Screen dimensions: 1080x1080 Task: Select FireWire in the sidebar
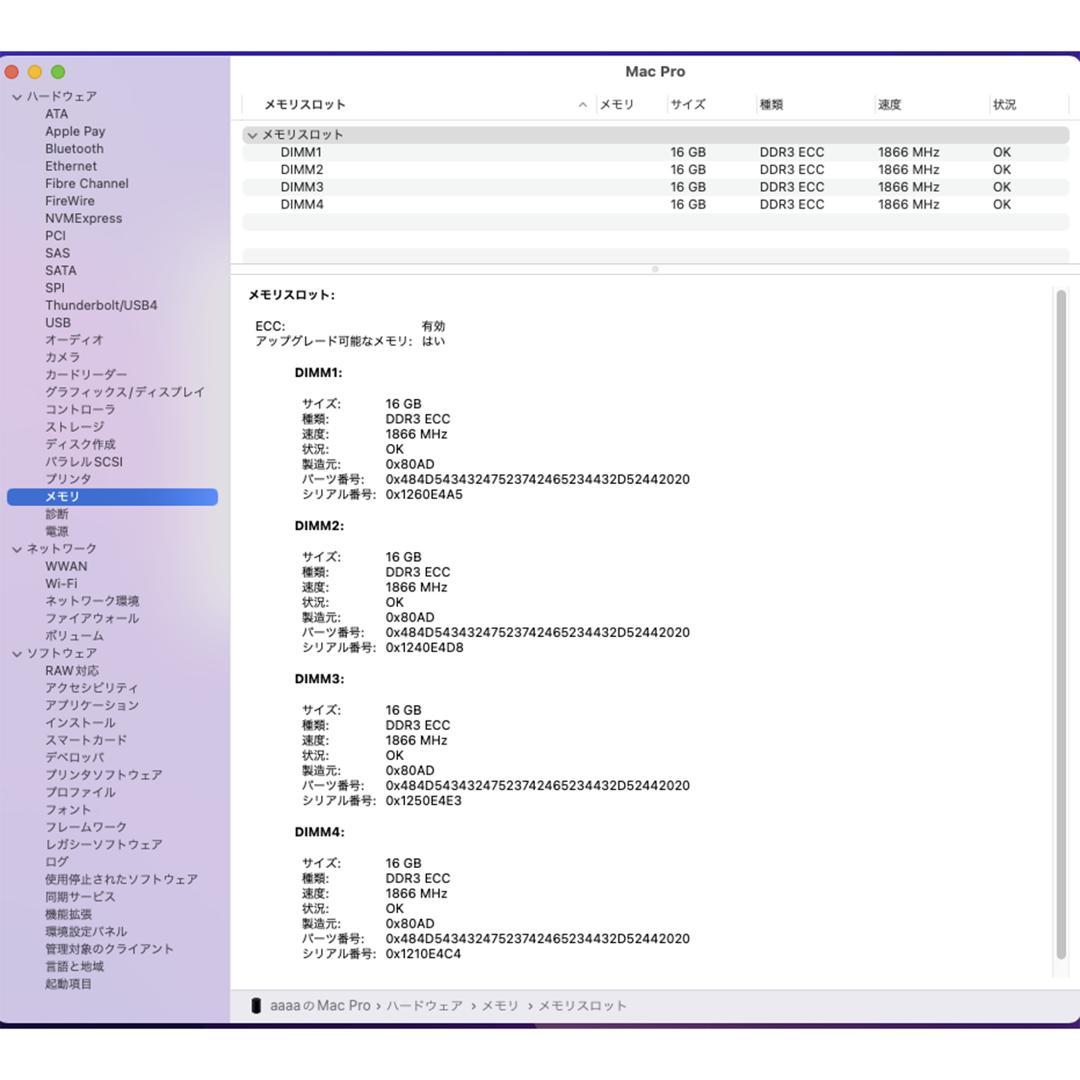tap(70, 200)
